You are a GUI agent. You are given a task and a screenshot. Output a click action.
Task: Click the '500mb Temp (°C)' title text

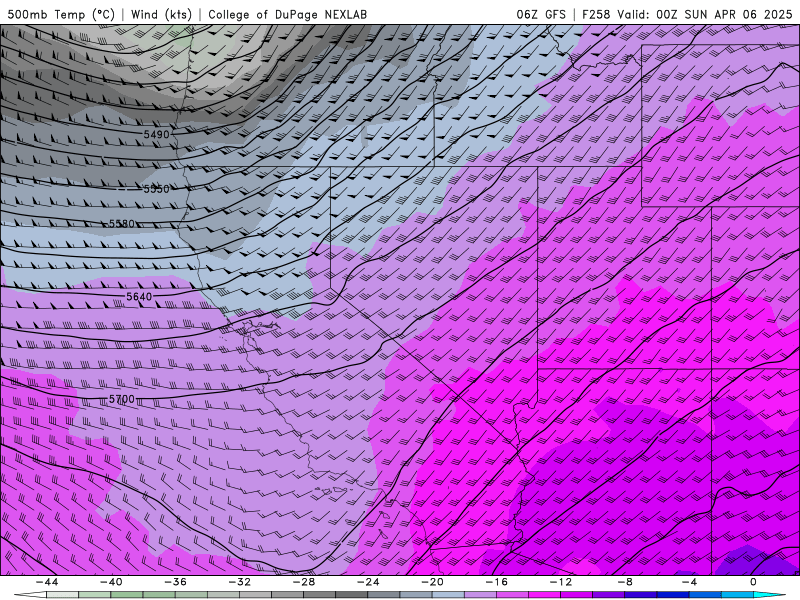[61, 14]
